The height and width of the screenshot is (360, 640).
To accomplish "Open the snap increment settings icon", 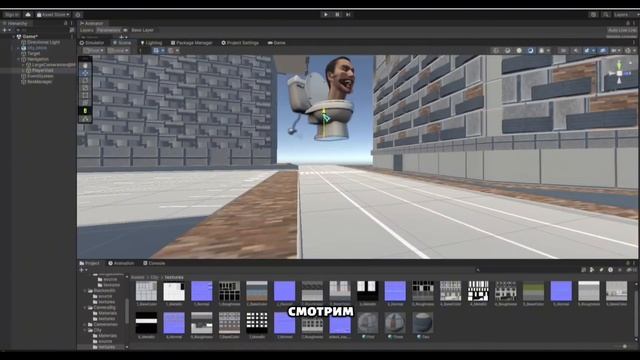I will click(x=171, y=51).
